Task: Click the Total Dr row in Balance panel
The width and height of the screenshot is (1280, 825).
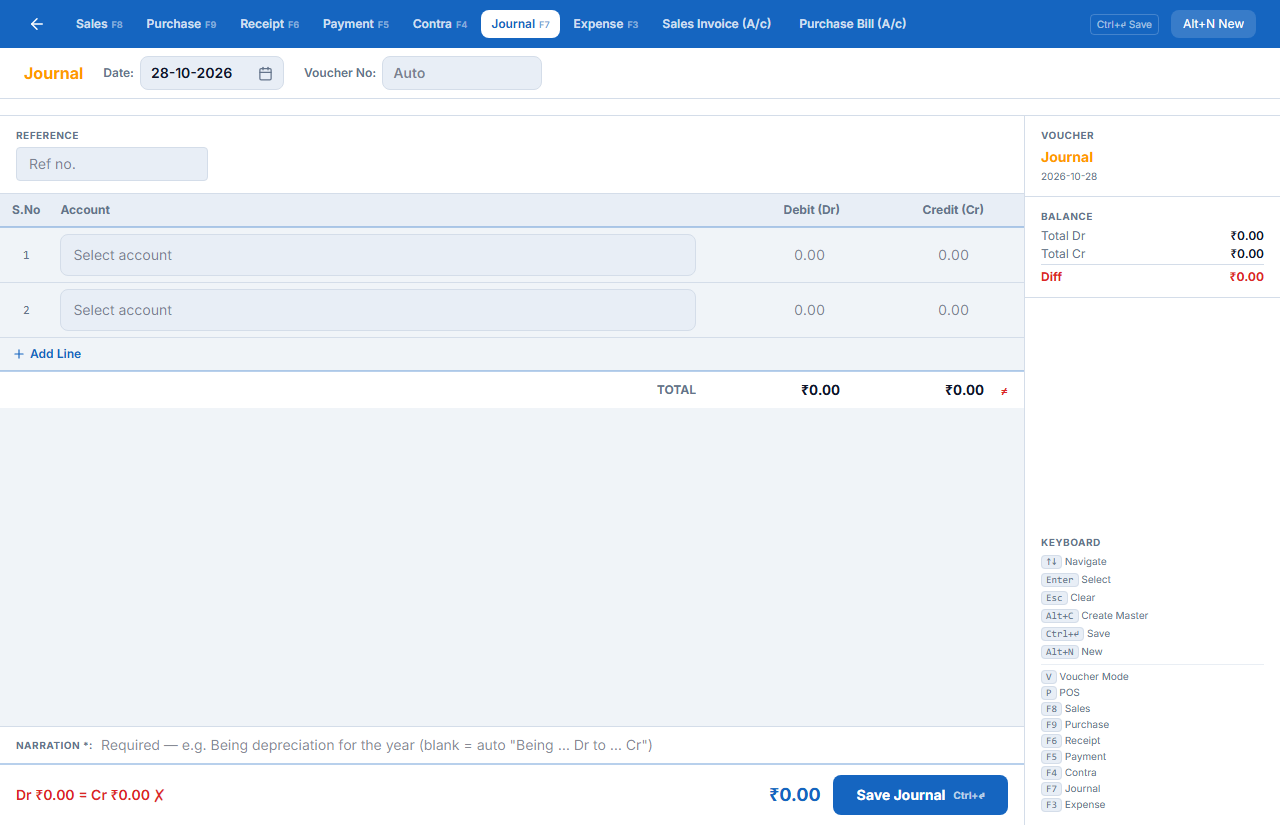Action: coord(1152,236)
